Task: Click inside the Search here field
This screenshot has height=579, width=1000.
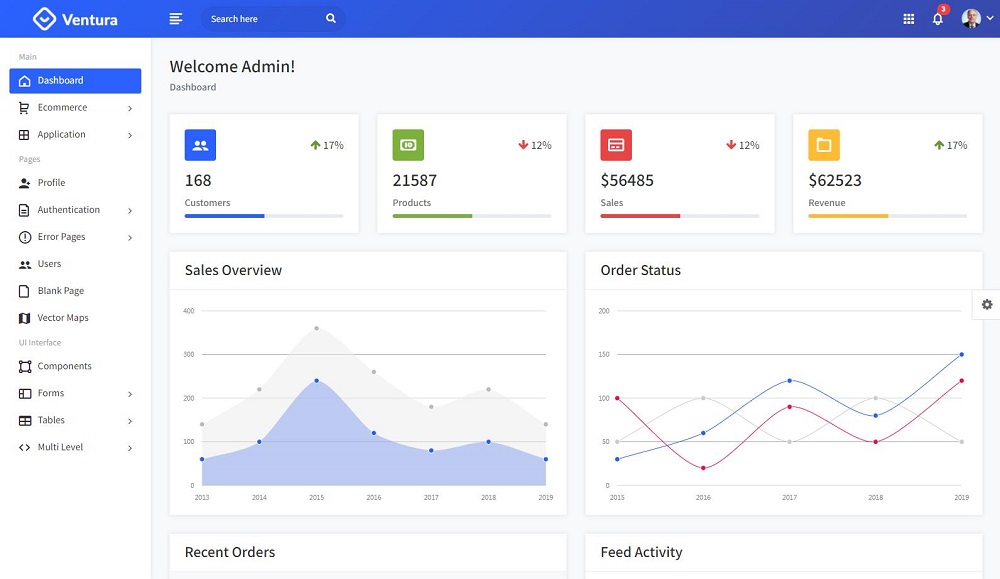Action: [273, 18]
